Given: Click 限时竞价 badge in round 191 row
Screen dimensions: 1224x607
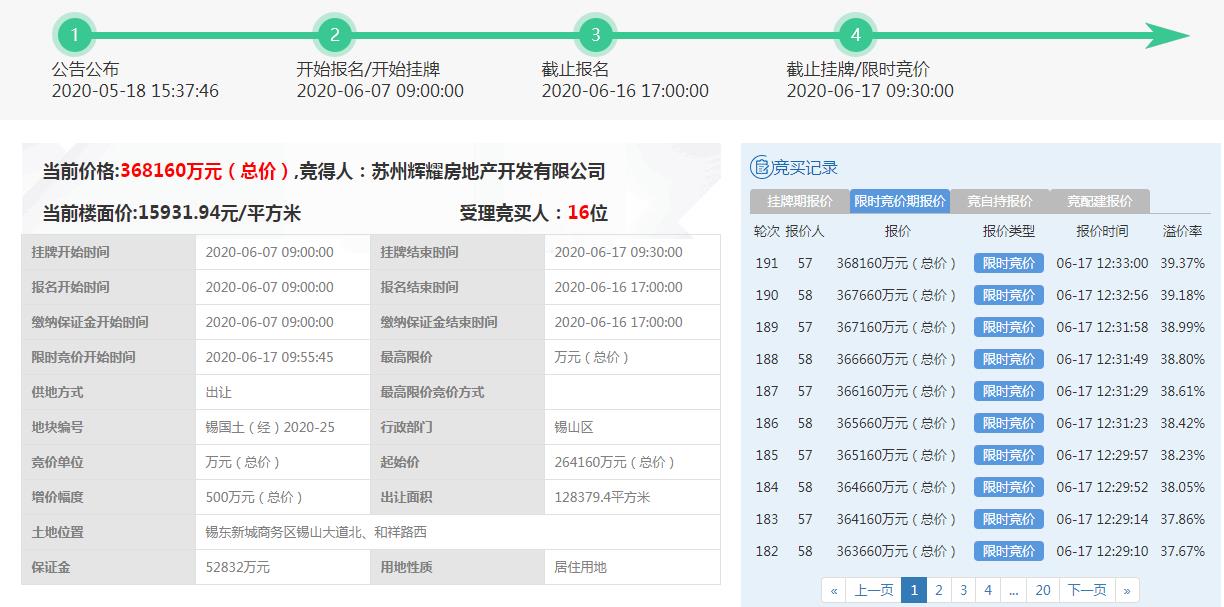Looking at the screenshot, I should tap(1009, 264).
